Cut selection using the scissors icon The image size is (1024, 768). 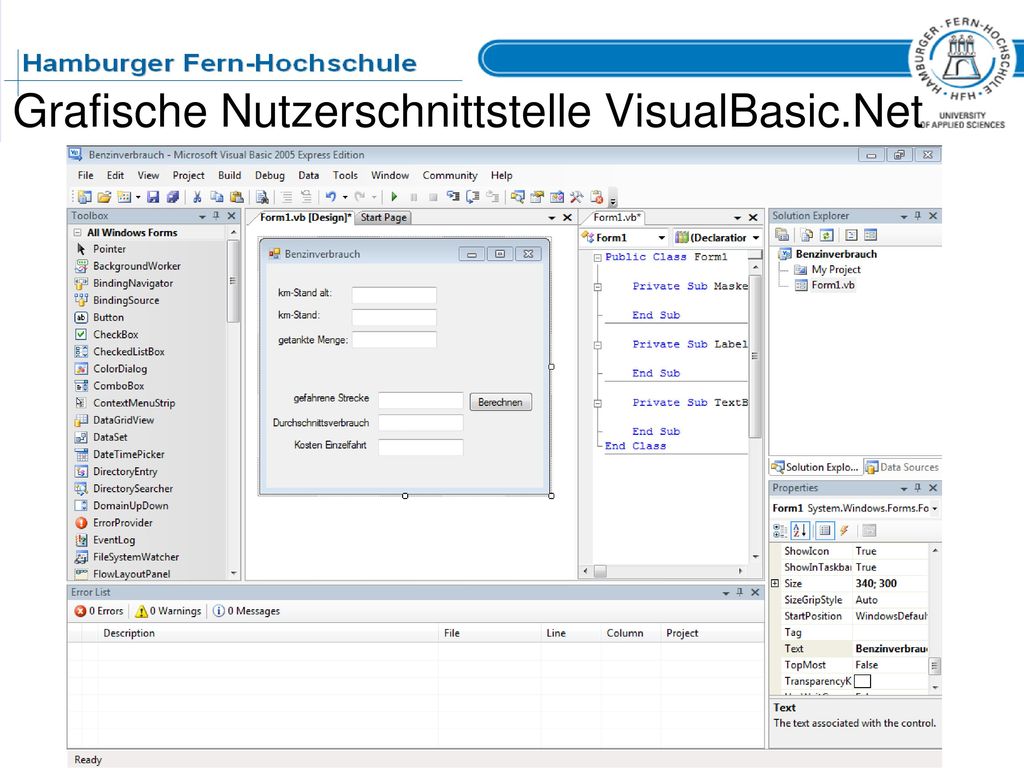[x=197, y=197]
